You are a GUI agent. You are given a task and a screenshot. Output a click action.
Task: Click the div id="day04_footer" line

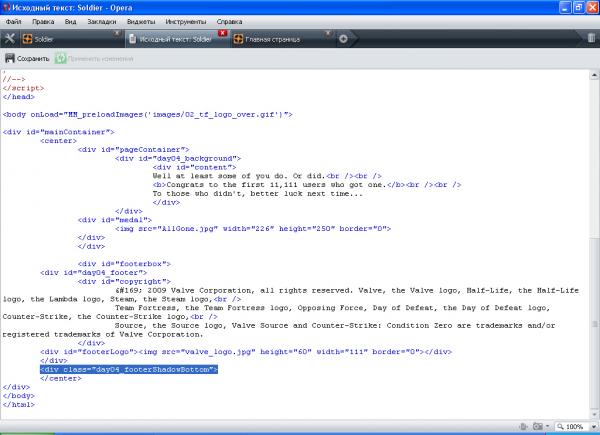coord(94,273)
